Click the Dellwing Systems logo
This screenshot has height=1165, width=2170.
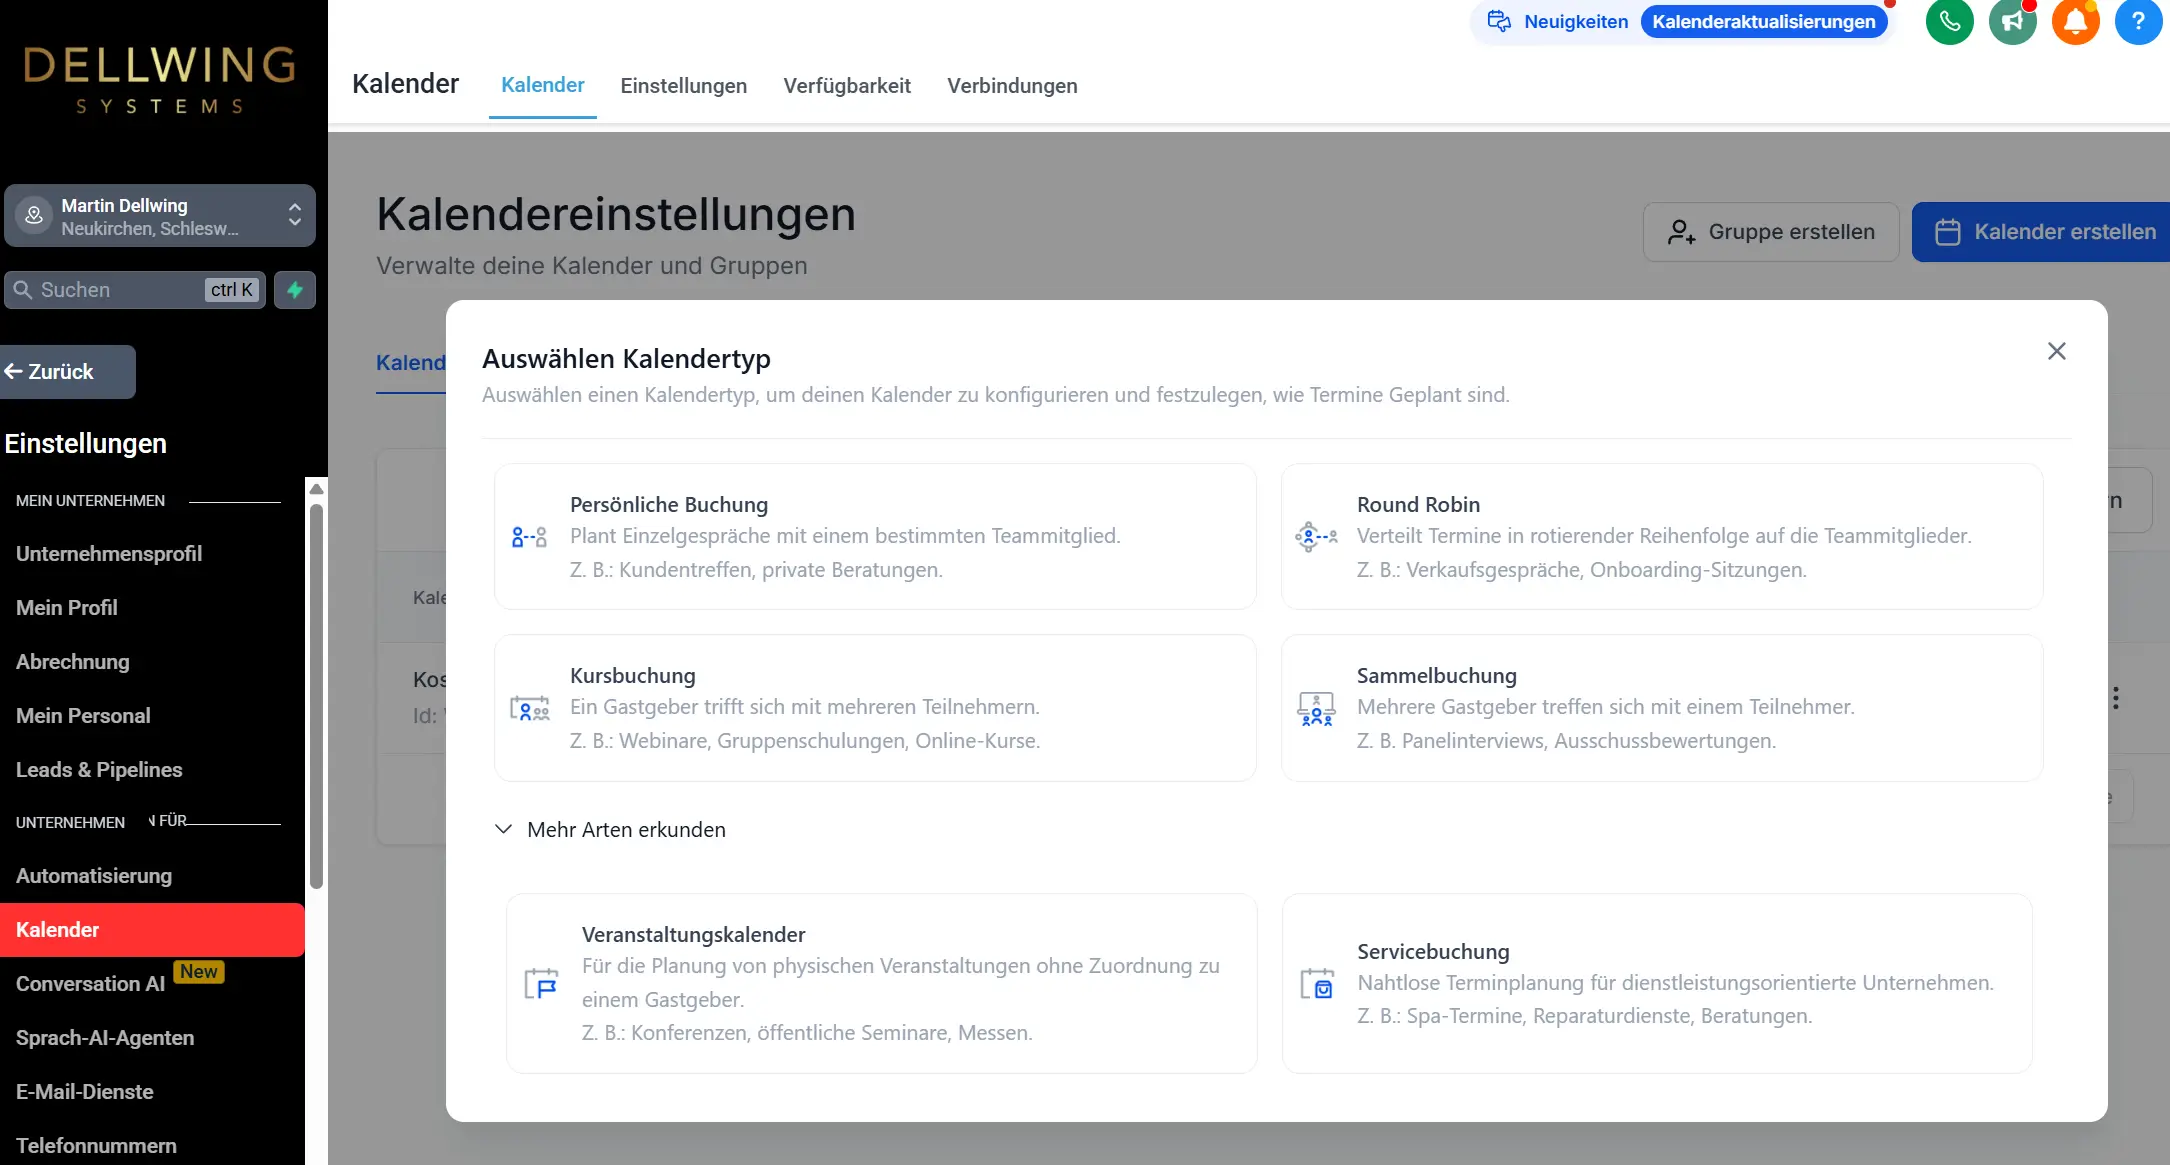click(160, 78)
